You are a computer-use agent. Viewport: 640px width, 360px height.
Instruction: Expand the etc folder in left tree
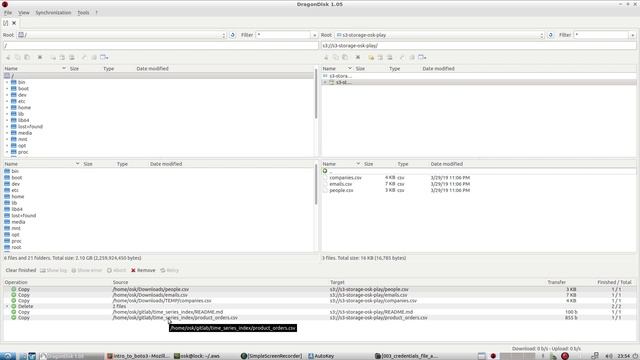[7, 101]
